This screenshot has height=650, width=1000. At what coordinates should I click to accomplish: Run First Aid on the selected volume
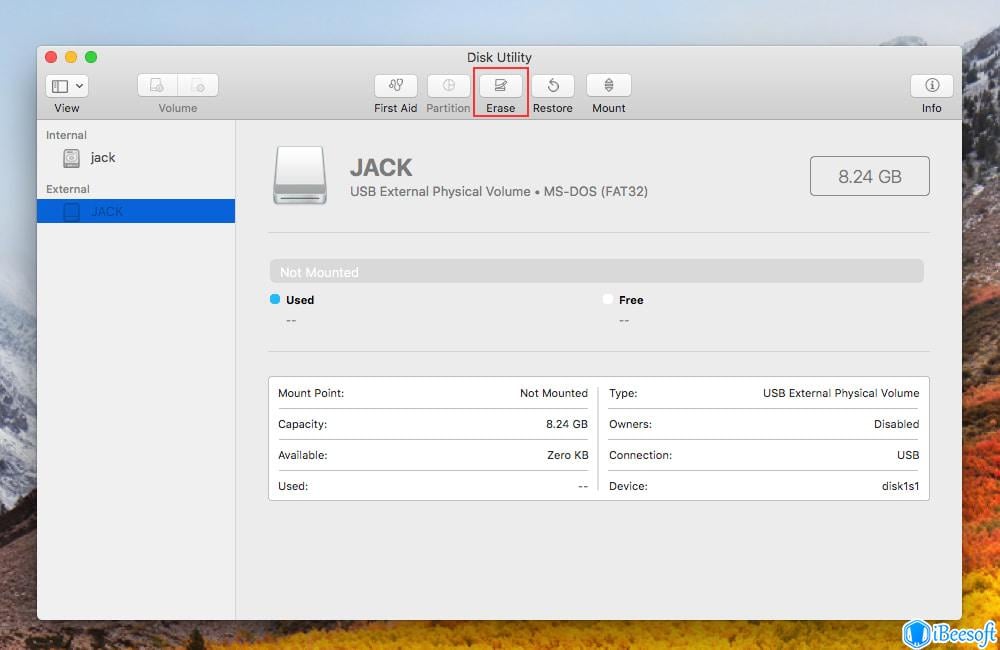click(395, 86)
